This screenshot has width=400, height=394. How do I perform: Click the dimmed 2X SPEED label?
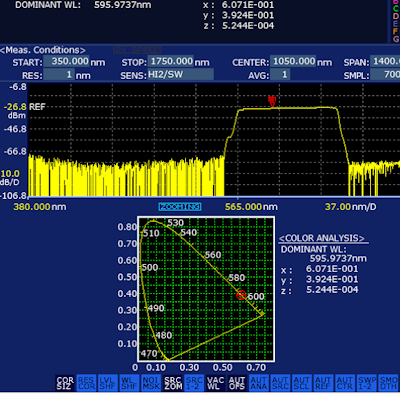[x=138, y=50]
